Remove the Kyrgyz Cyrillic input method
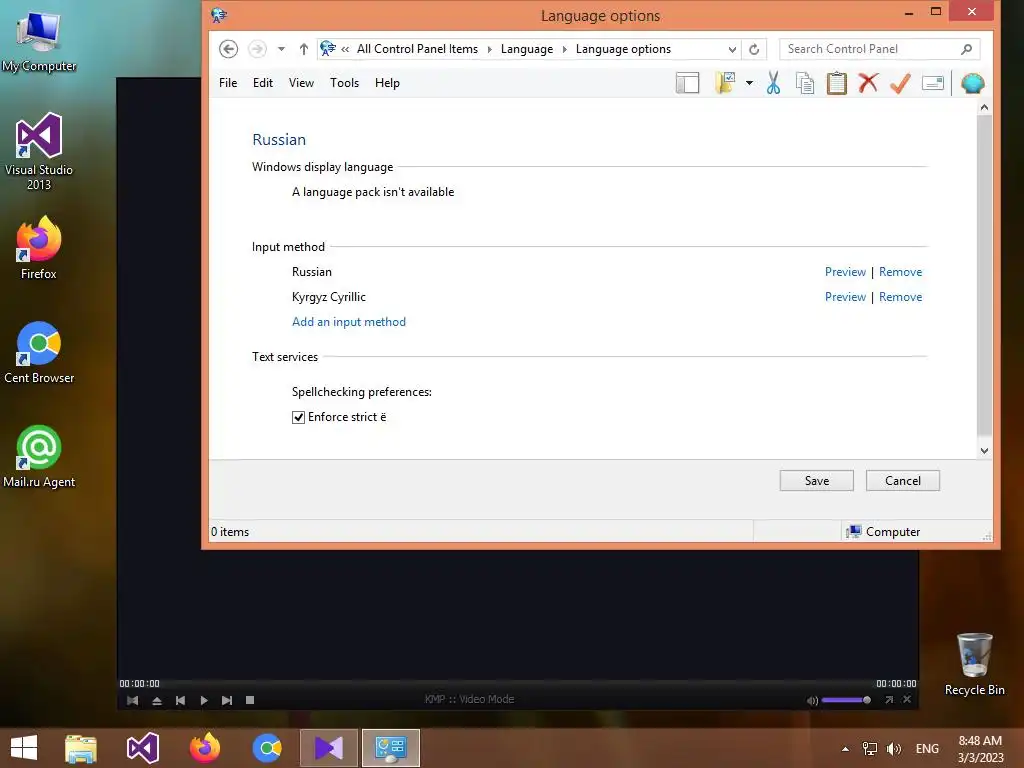The width and height of the screenshot is (1024, 768). [x=900, y=296]
